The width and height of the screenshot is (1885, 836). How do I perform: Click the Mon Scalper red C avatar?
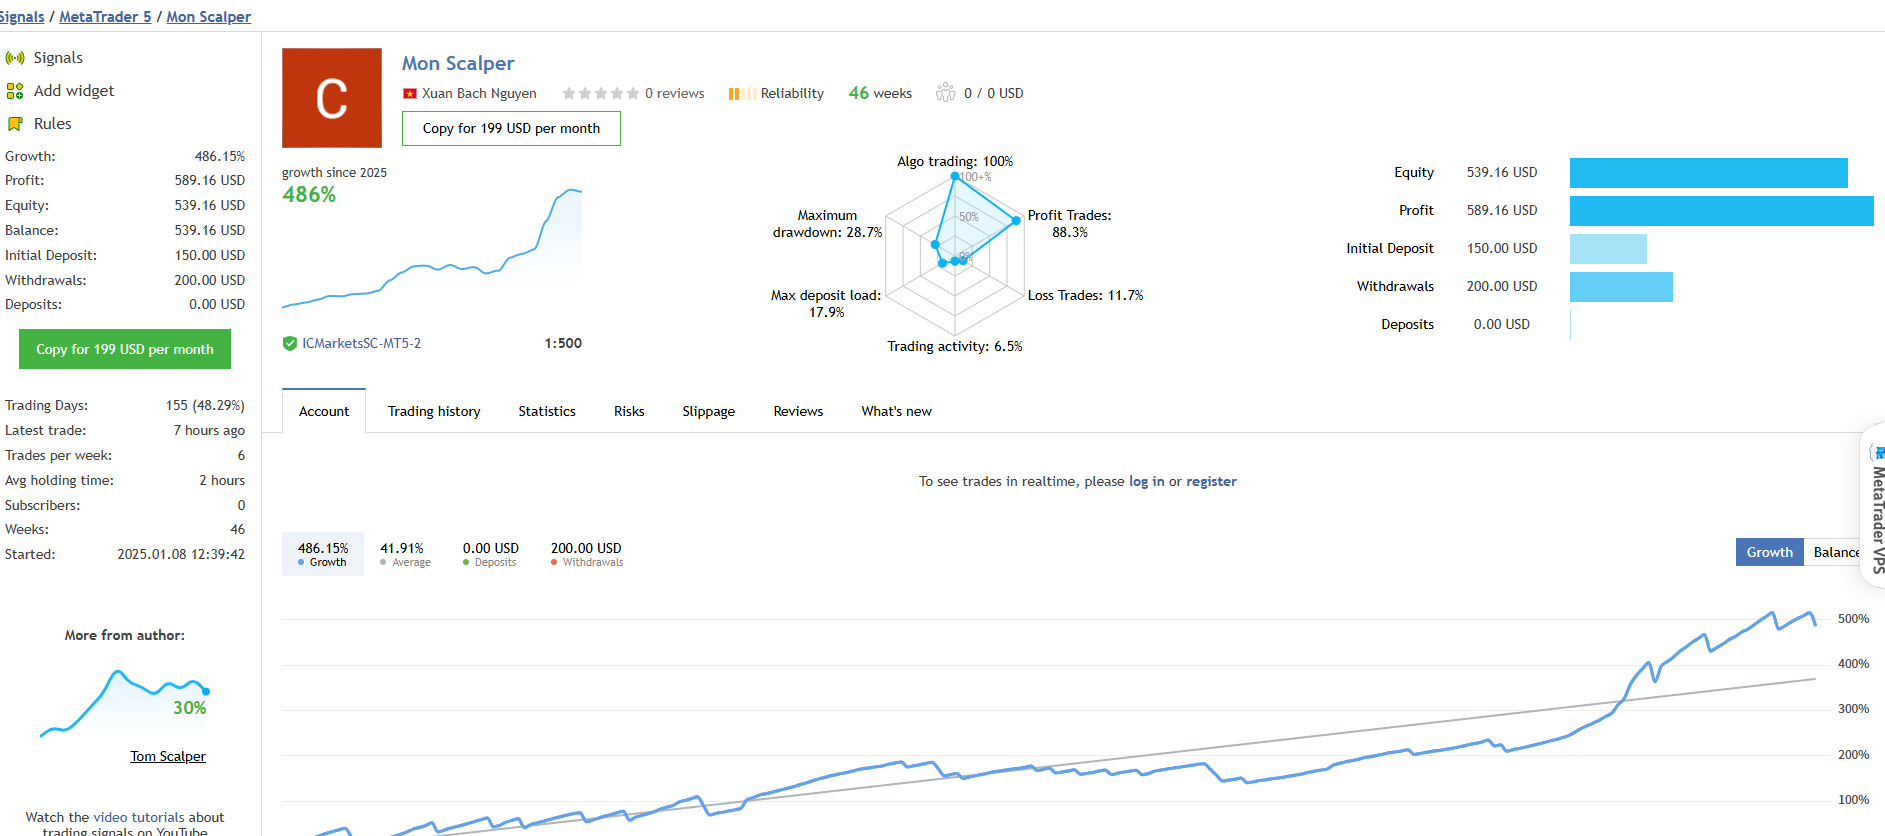(332, 98)
